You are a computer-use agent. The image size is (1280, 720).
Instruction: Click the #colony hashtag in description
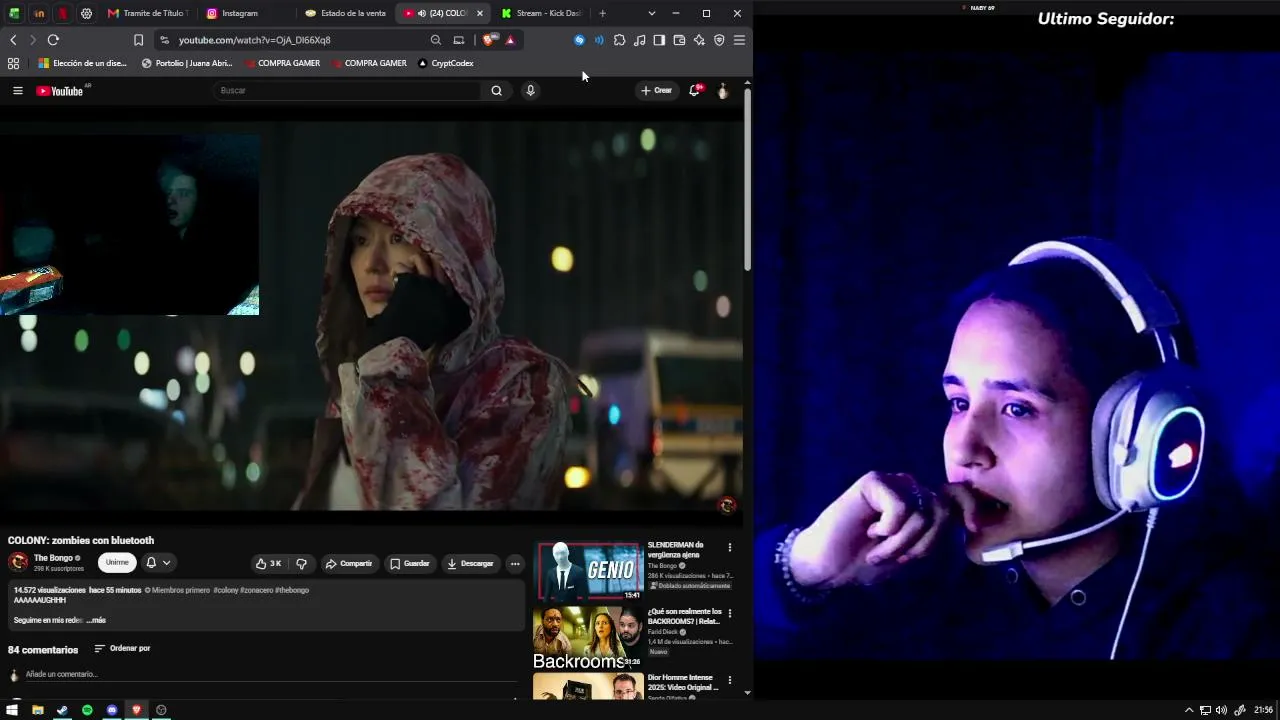tap(225, 590)
